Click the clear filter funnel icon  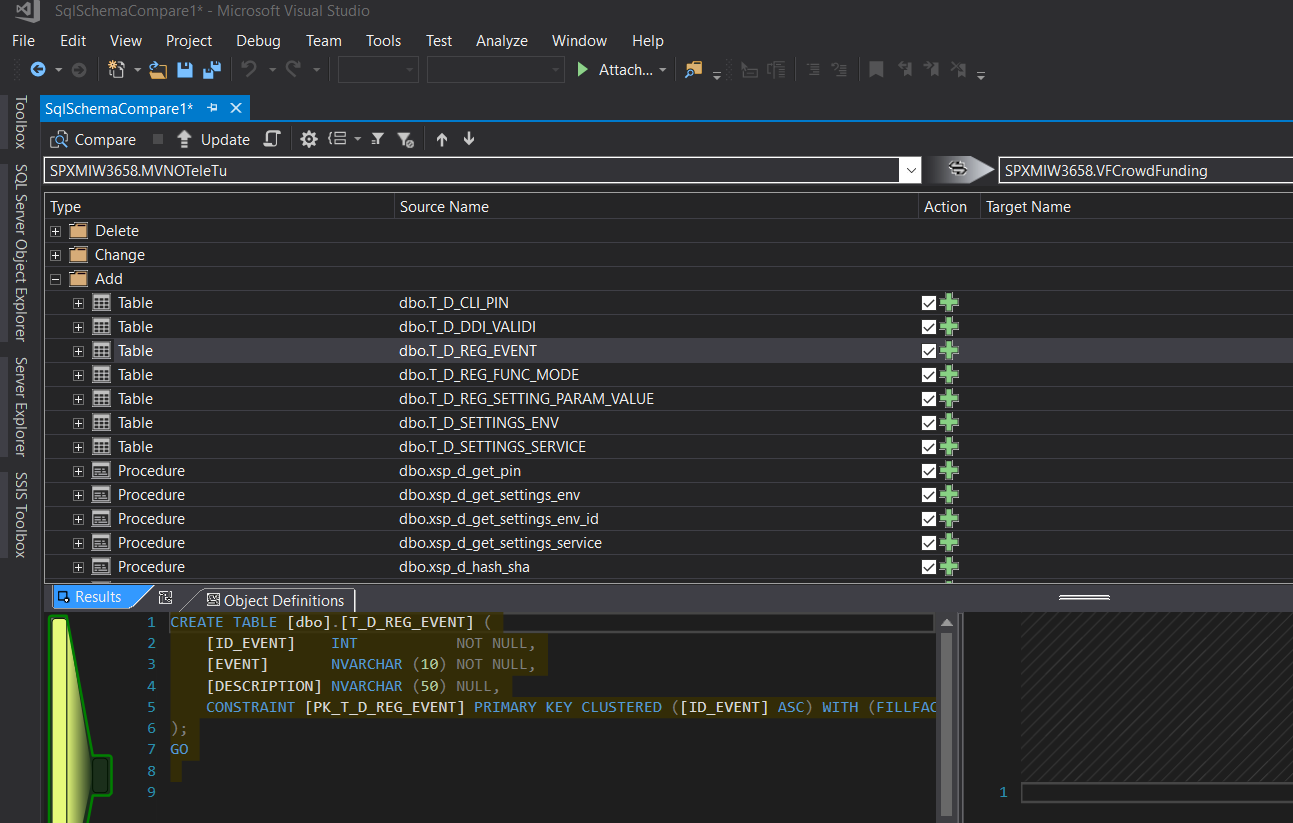(x=405, y=139)
